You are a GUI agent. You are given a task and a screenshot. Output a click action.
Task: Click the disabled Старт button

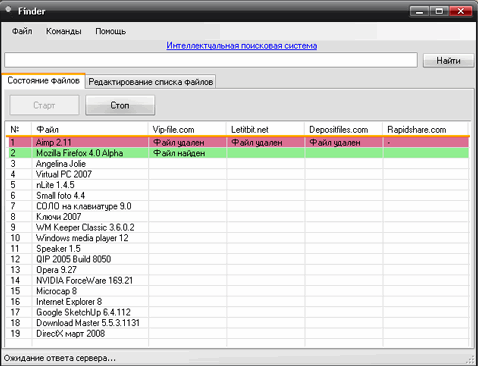tap(44, 105)
